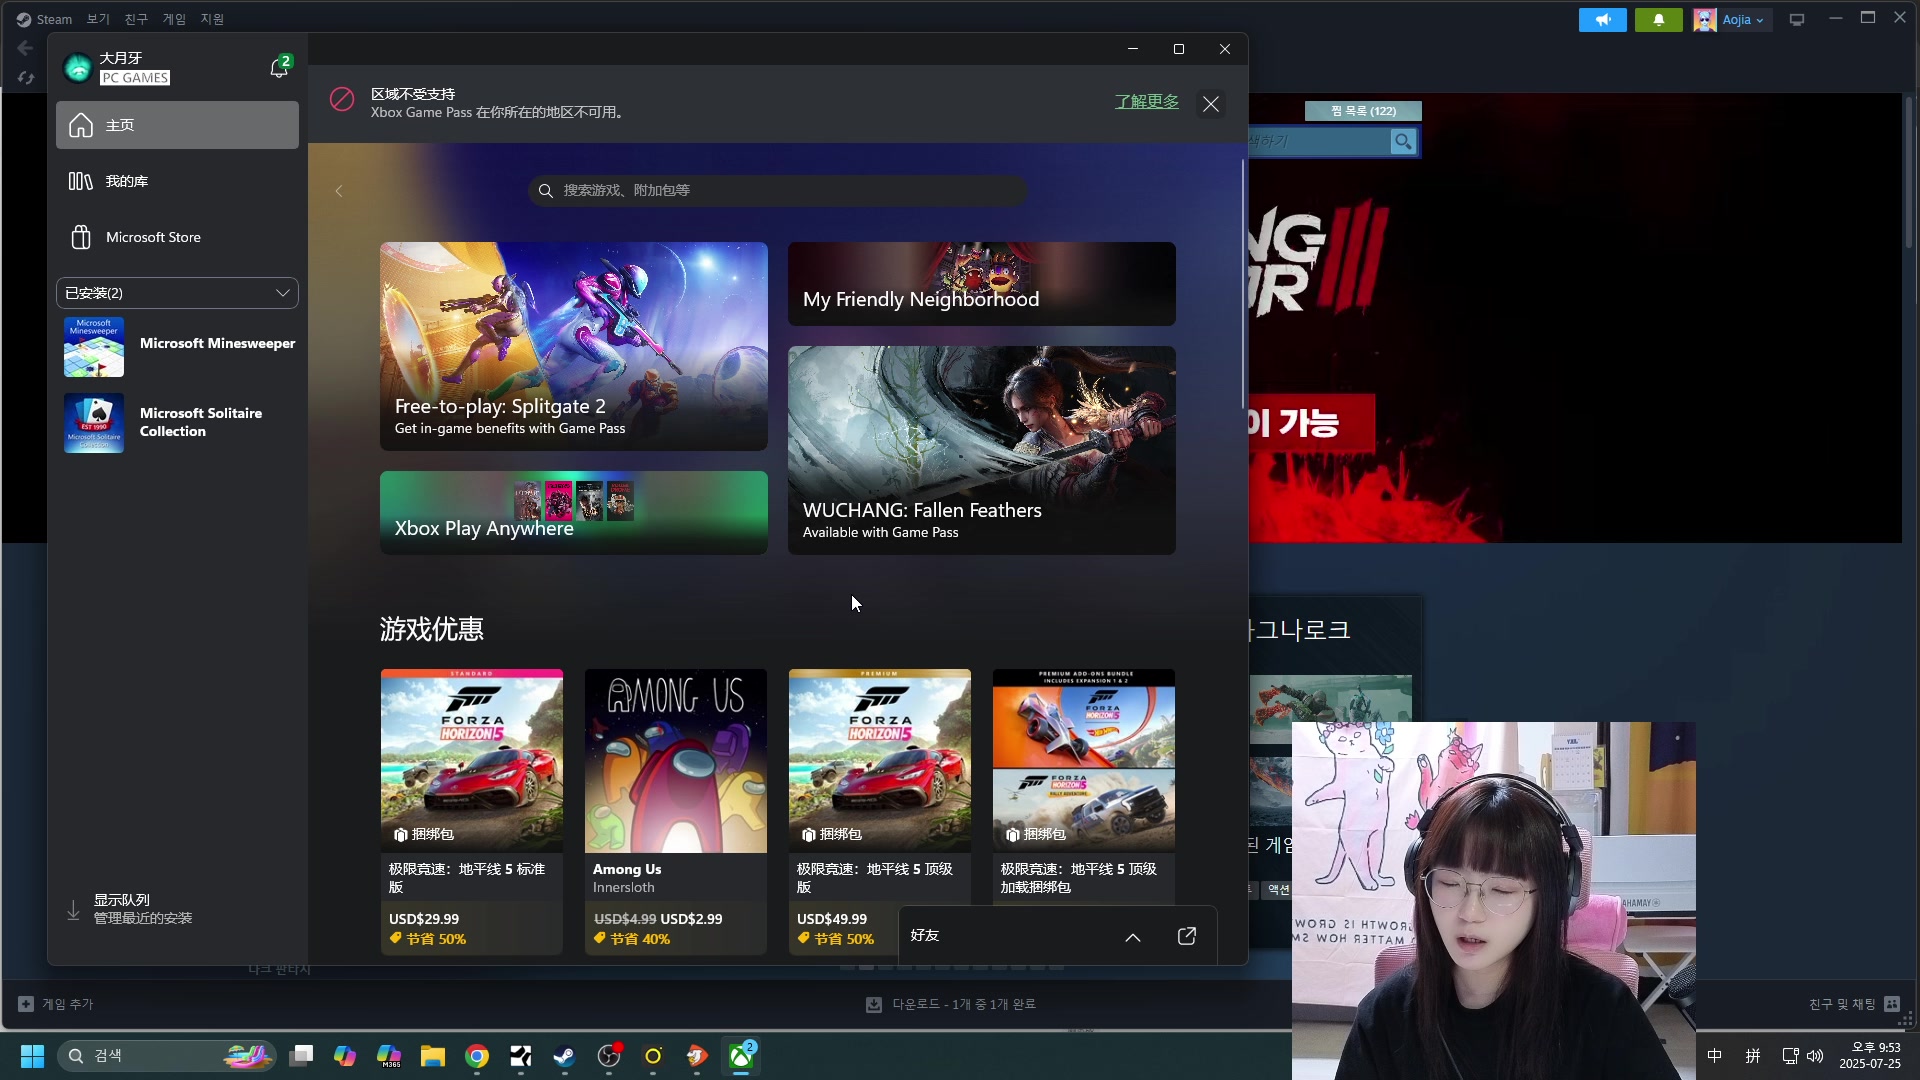Click Steam Big Picture monitor icon

coord(1797,20)
